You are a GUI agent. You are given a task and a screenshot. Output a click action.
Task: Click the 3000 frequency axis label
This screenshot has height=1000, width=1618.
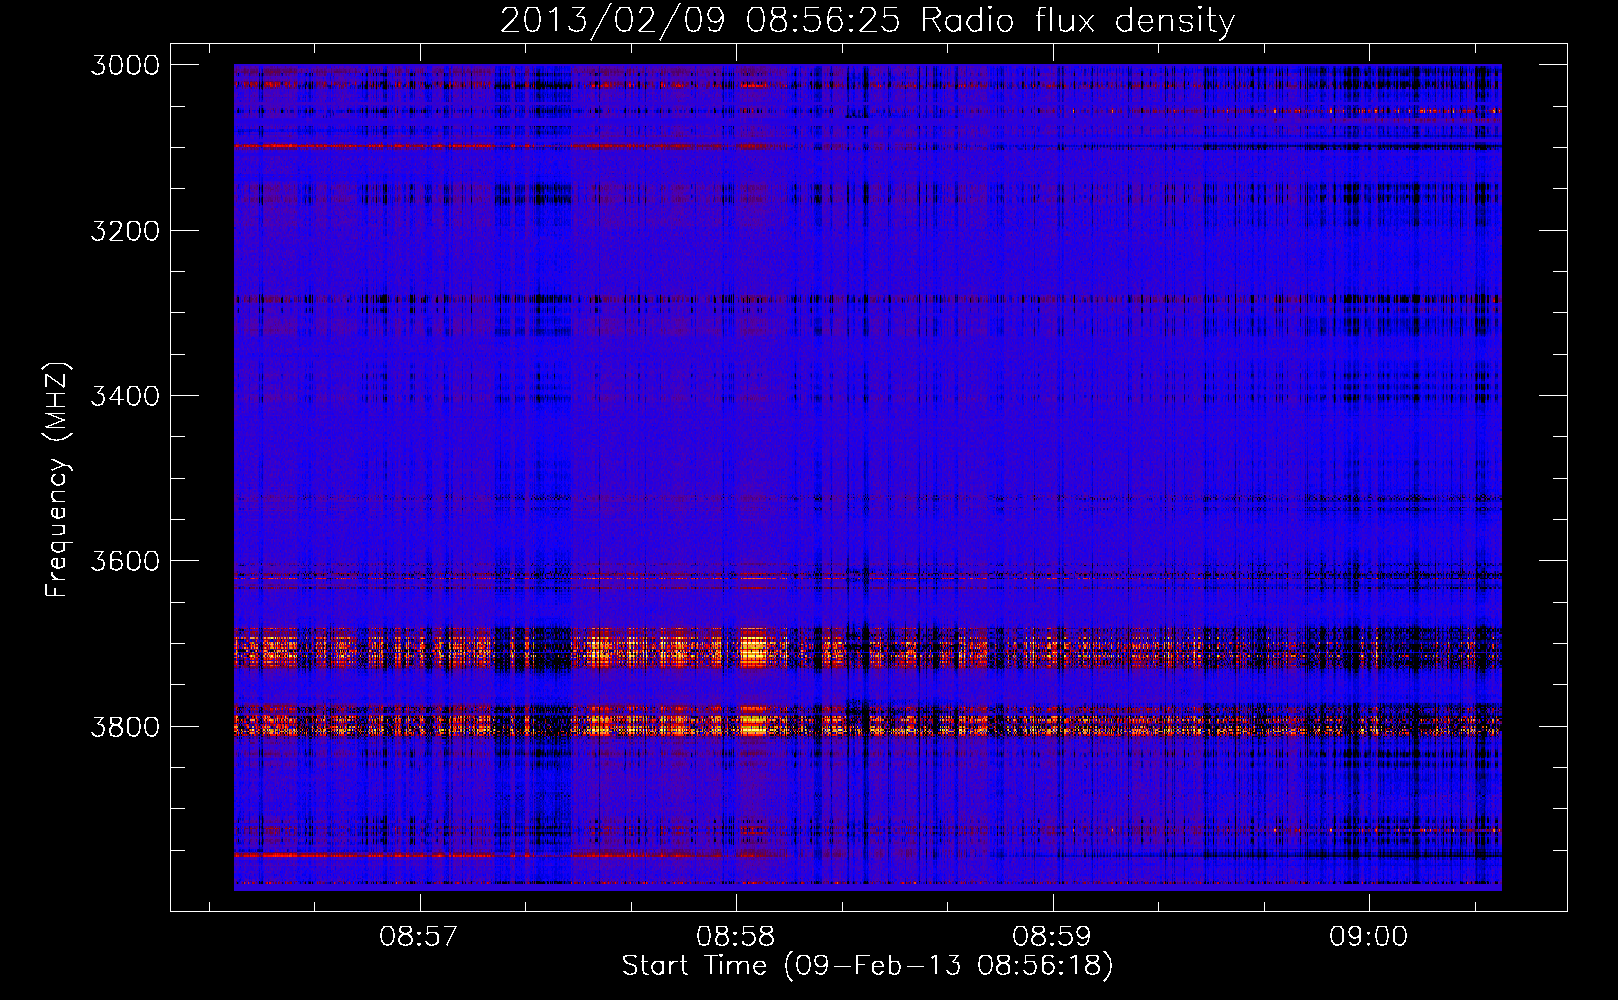pos(125,65)
